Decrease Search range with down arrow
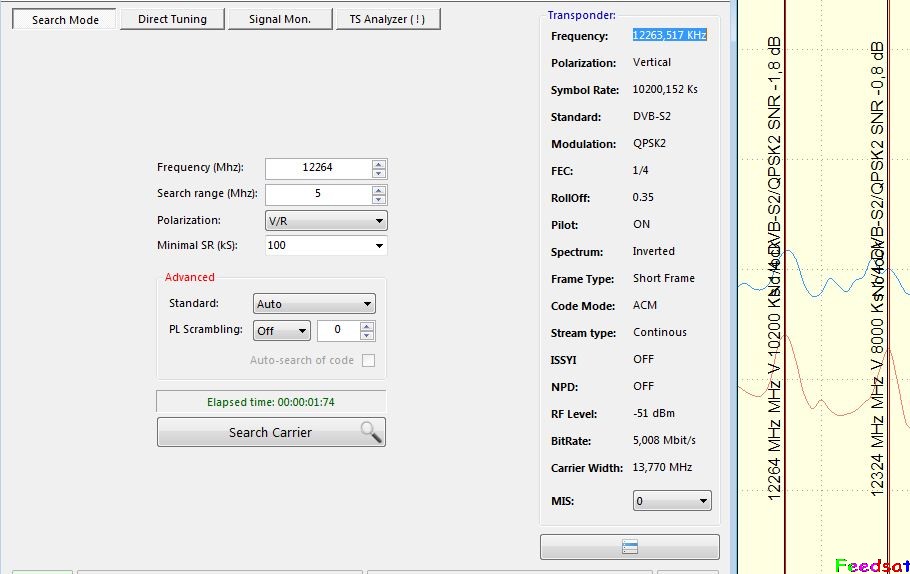The width and height of the screenshot is (910, 574). pos(378,200)
